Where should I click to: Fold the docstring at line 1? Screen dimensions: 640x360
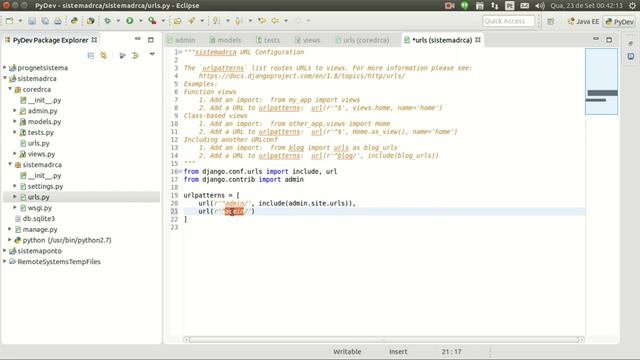180,52
